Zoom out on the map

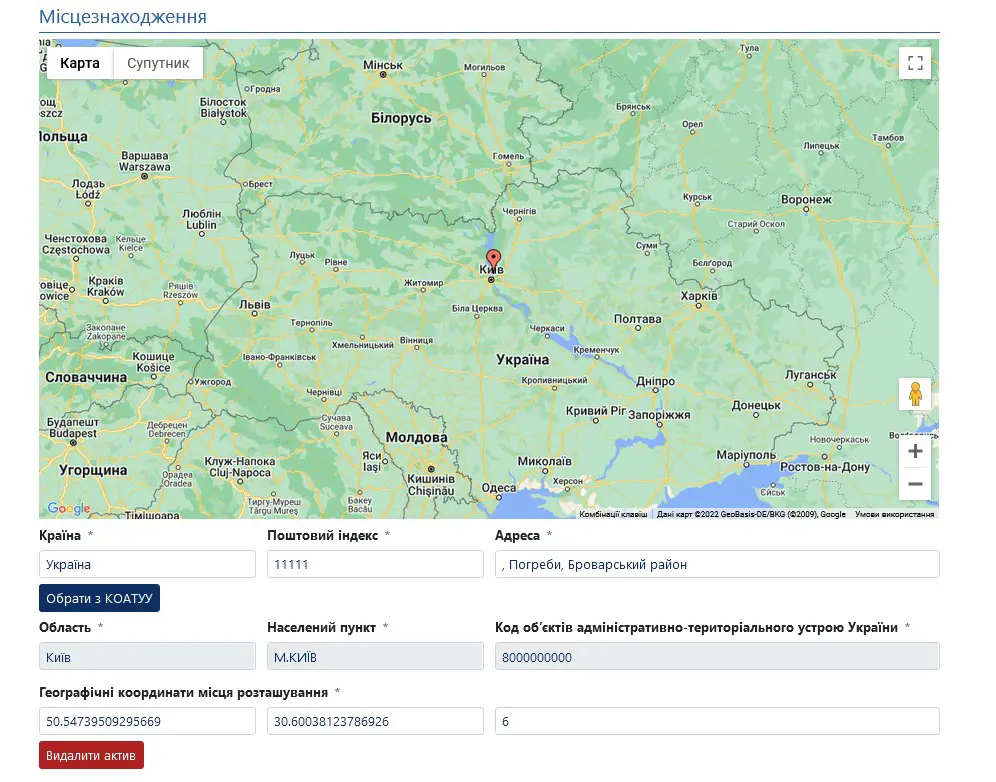(914, 484)
